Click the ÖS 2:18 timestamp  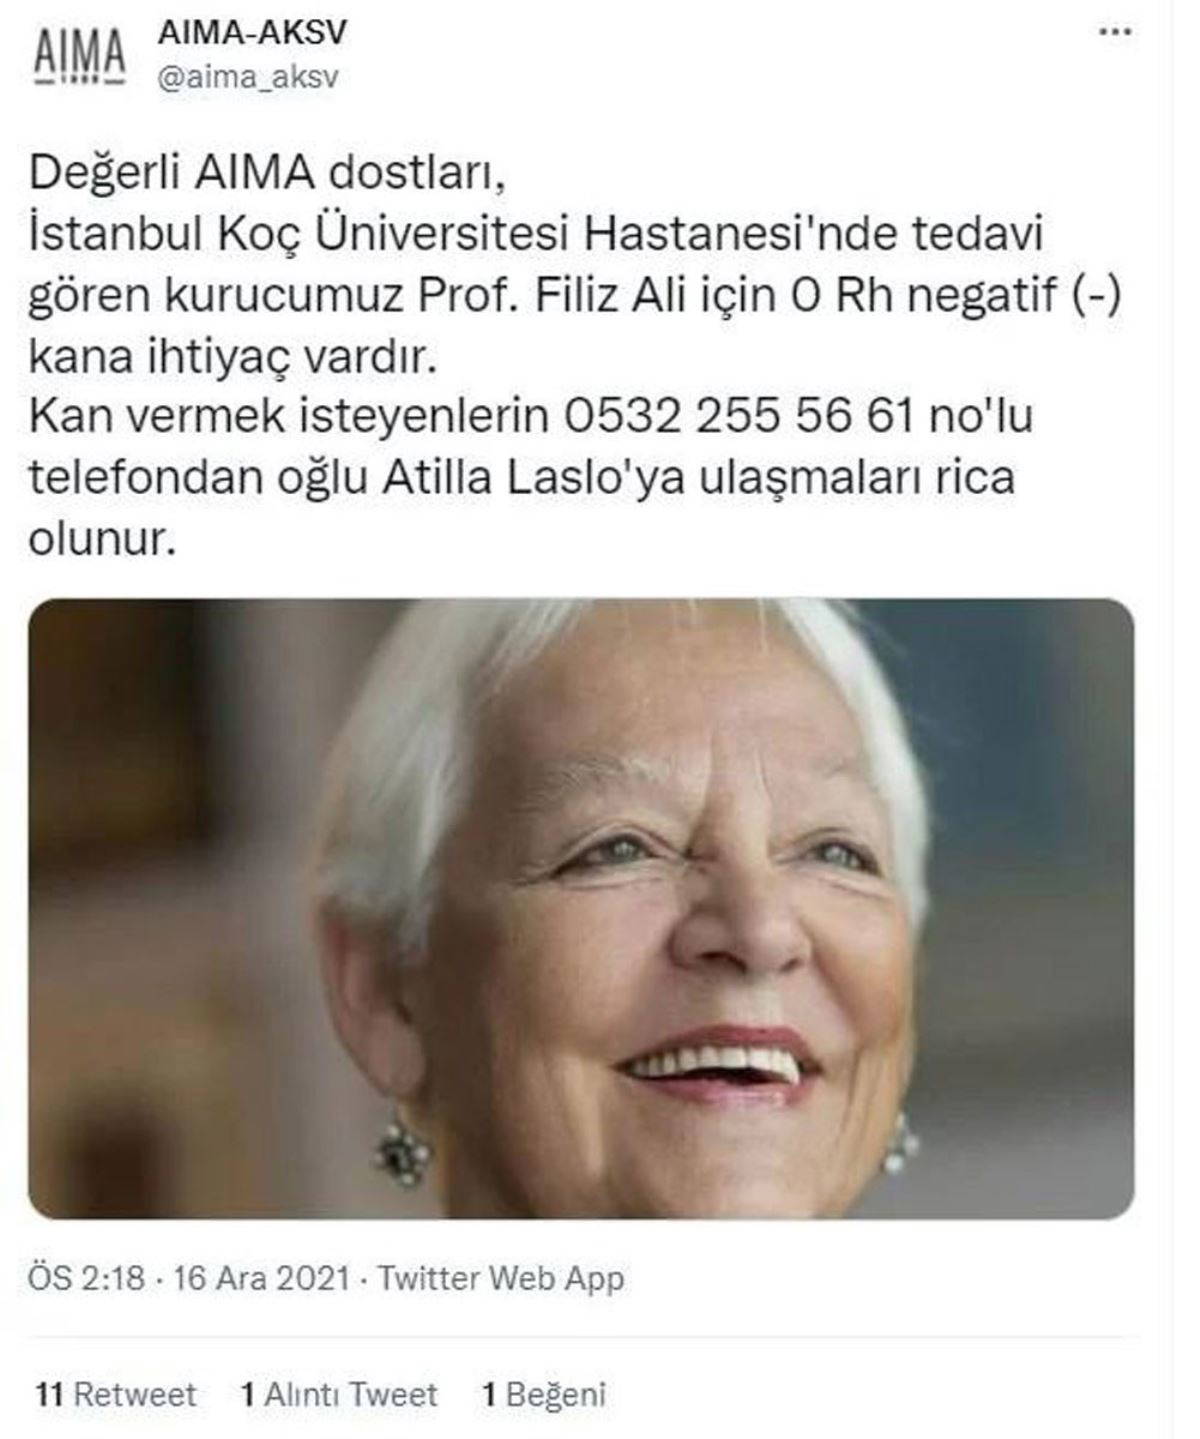tap(88, 1278)
